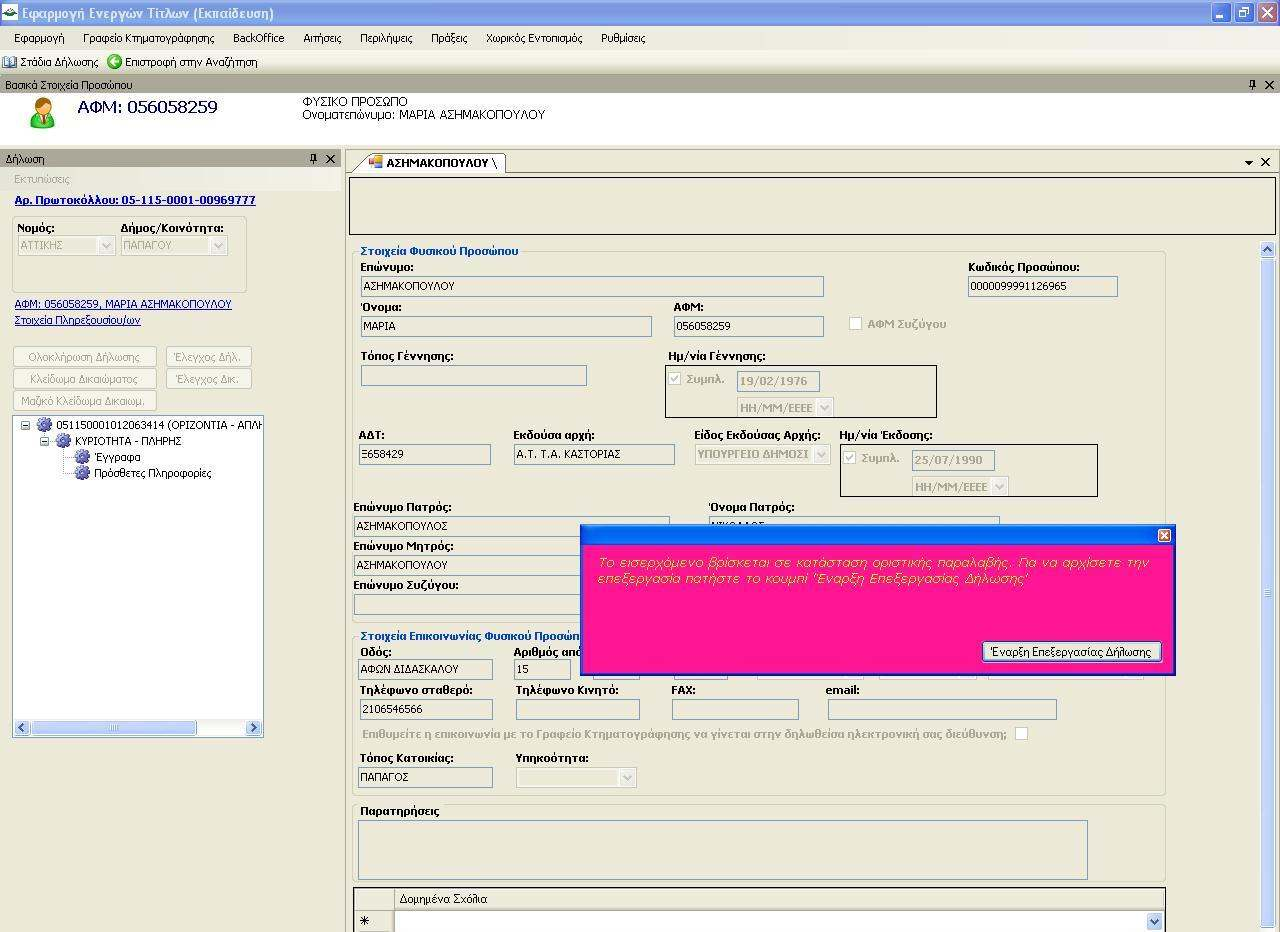
Task: Click the gear icon next to ΚΥΡΙΟΤΗΤΑ - ΠΛΗΡΗΣ
Action: pos(63,441)
